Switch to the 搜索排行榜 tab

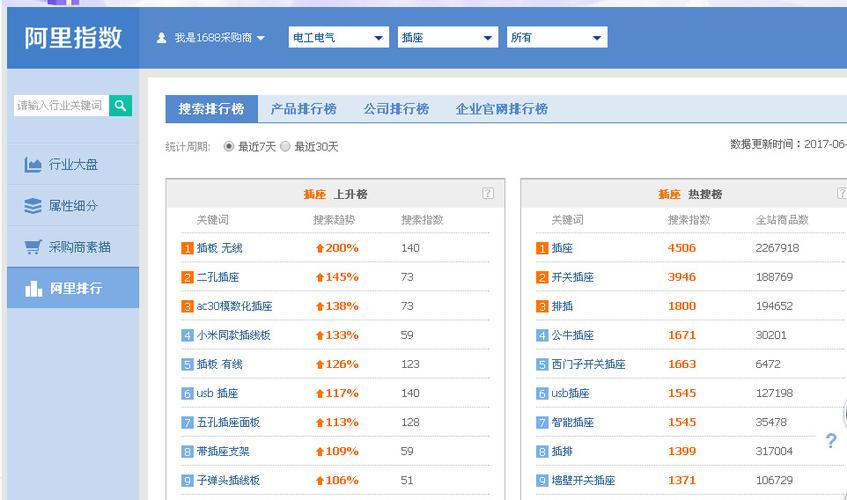tap(212, 109)
